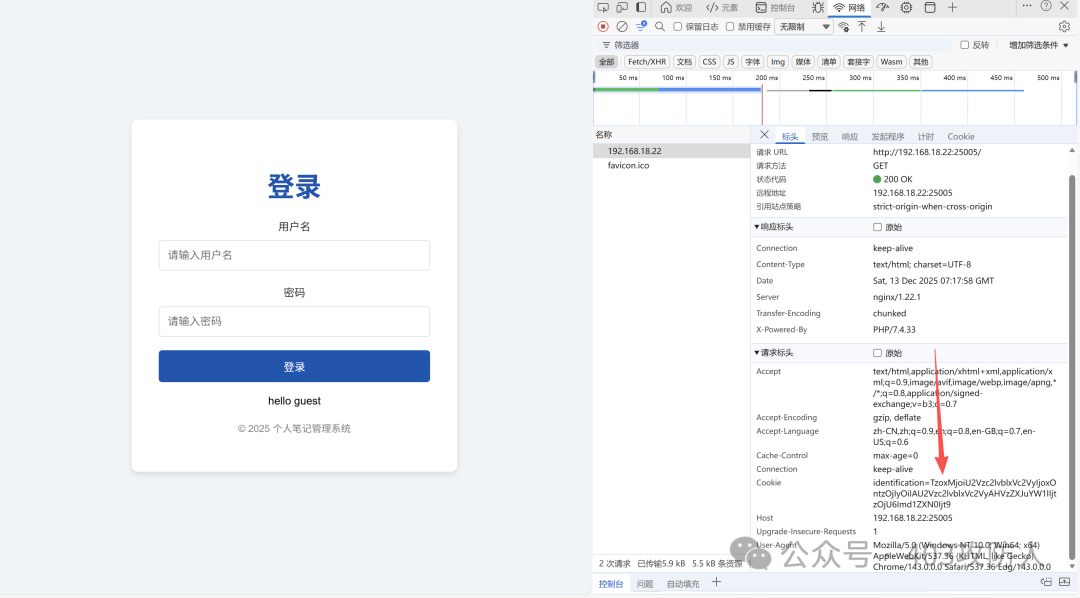1080x598 pixels.
Task: Switch to the 控制台 tab in top bar
Action: 775,8
